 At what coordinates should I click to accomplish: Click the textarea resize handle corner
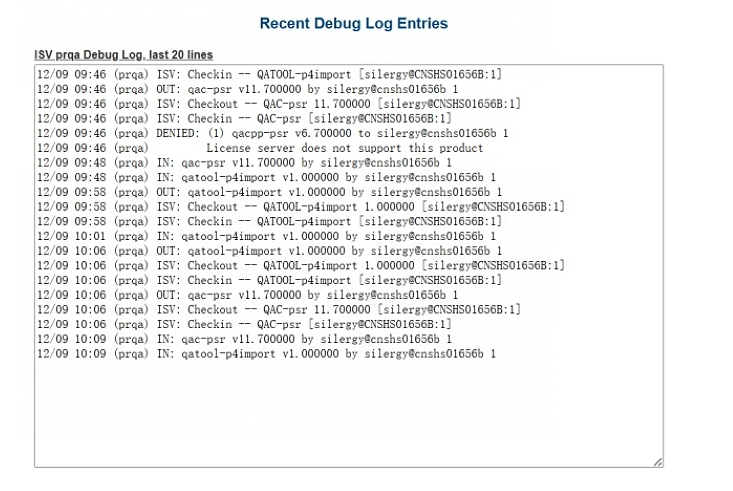[x=657, y=461]
